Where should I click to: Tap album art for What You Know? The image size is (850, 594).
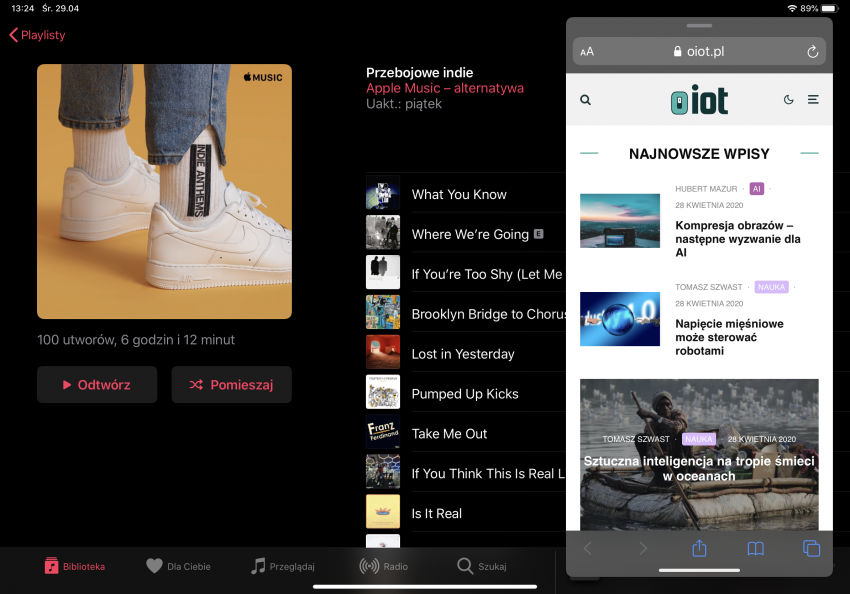click(x=383, y=193)
